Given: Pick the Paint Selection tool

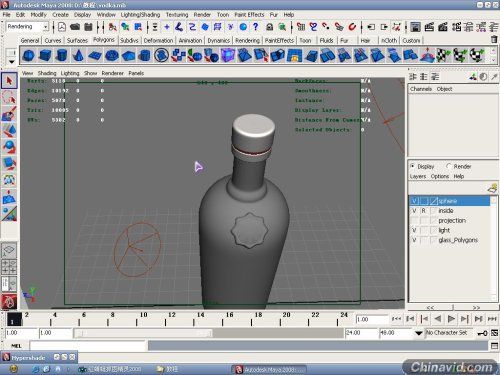Looking at the screenshot, I should (9, 114).
